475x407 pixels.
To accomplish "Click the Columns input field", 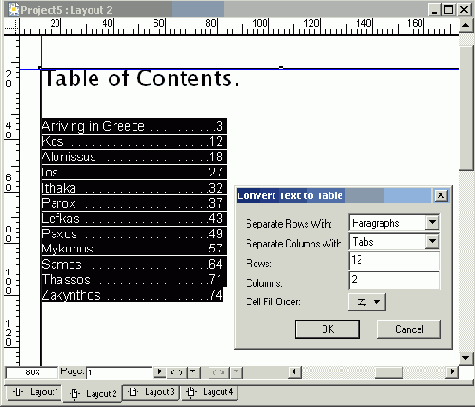I will pos(394,280).
